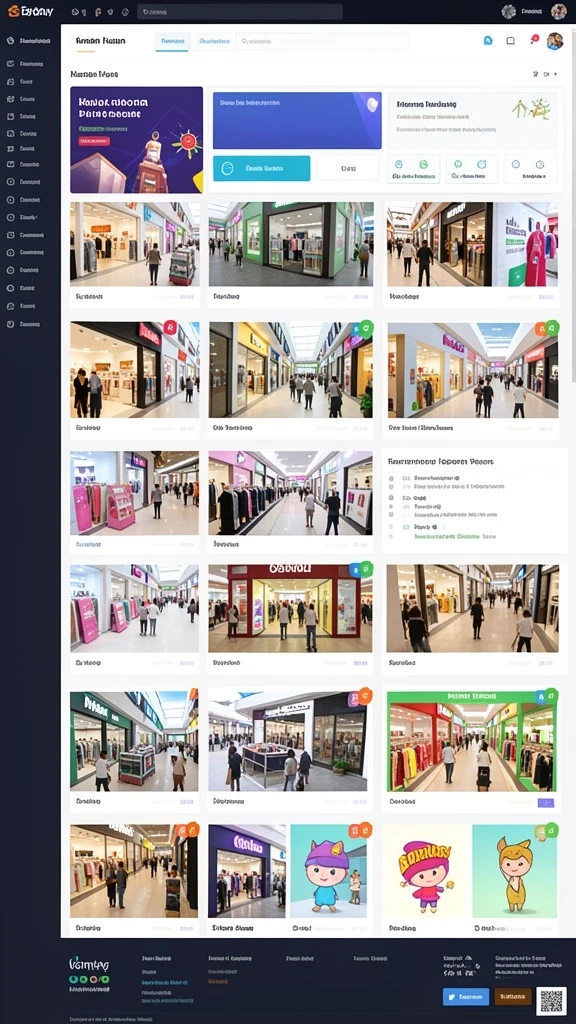Switch to the inactive tab beside the blue-underlined tab
Screen dimensions: 576x1024
pyautogui.click(x=213, y=41)
